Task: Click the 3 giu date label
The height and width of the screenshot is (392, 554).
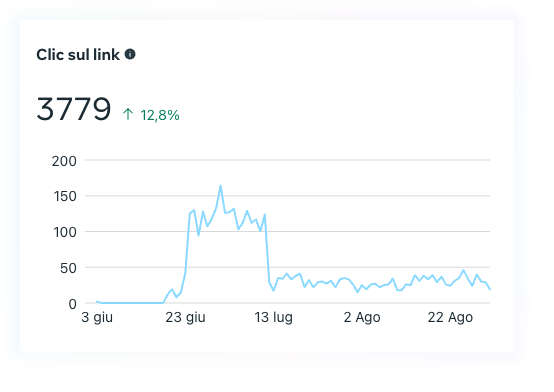Action: [x=97, y=317]
